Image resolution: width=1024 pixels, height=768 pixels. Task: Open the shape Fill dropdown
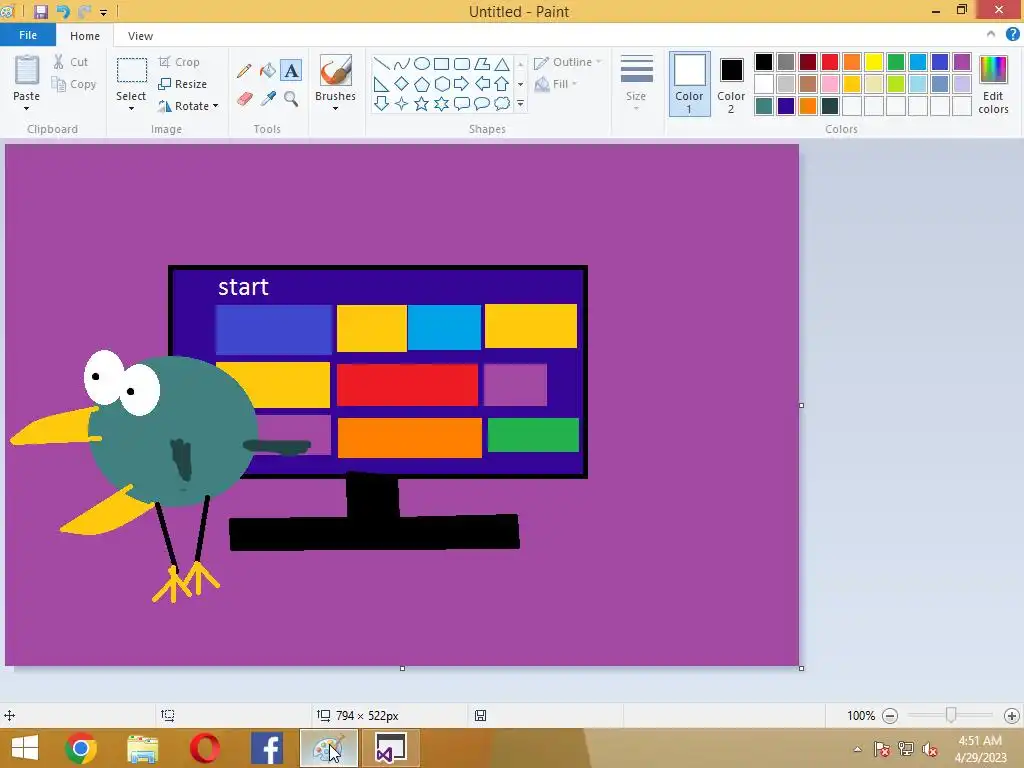(x=556, y=84)
